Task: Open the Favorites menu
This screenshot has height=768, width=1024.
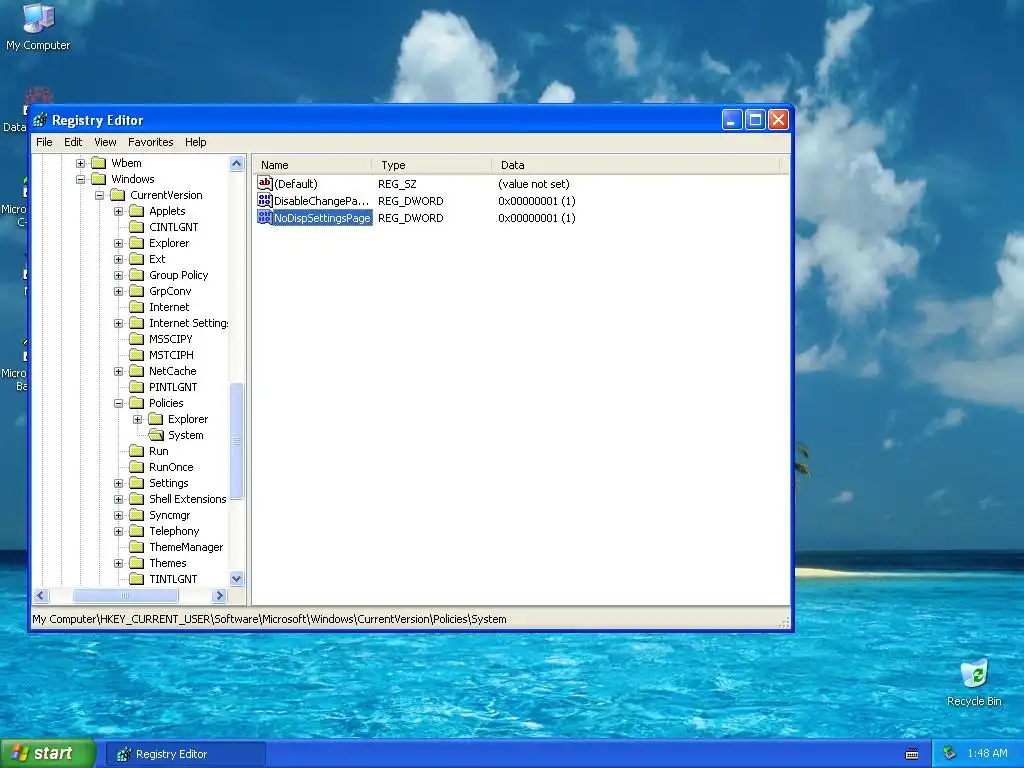Action: tap(150, 142)
